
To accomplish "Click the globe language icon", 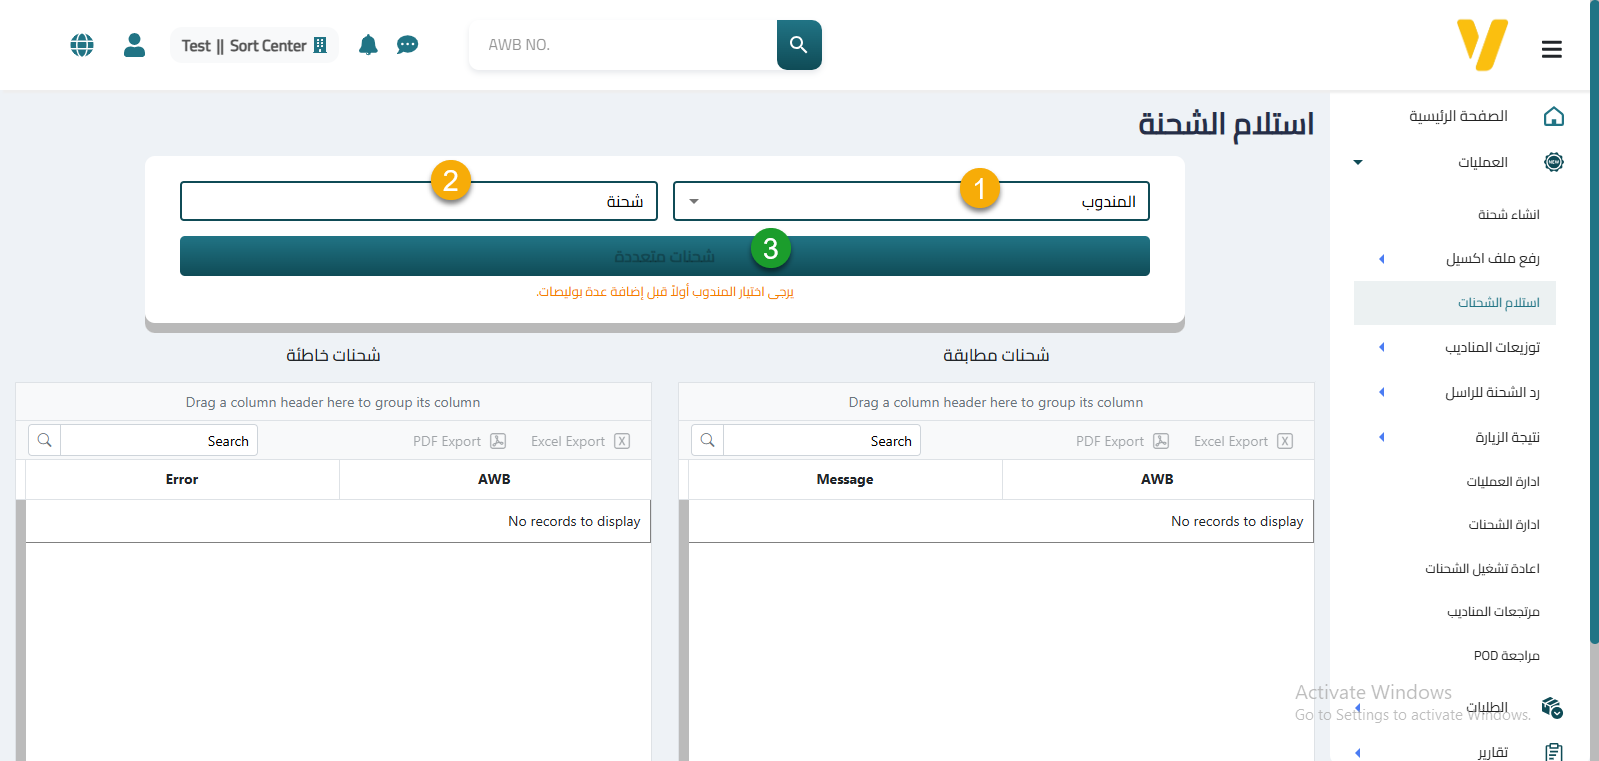I will 82,45.
